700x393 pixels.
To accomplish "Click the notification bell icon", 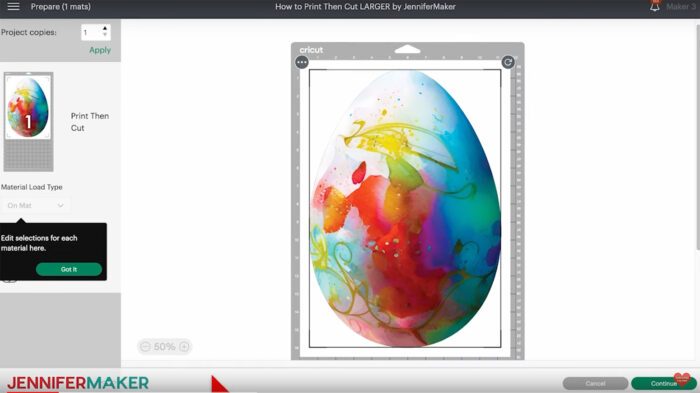I will (654, 6).
